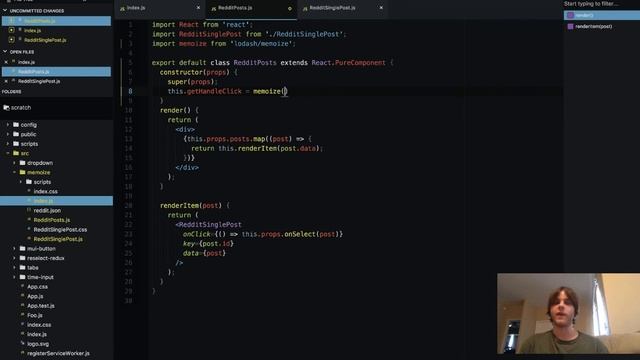This screenshot has width=640, height=360.
Task: Collapse the Uncommitted Changes section
Action: coord(5,11)
